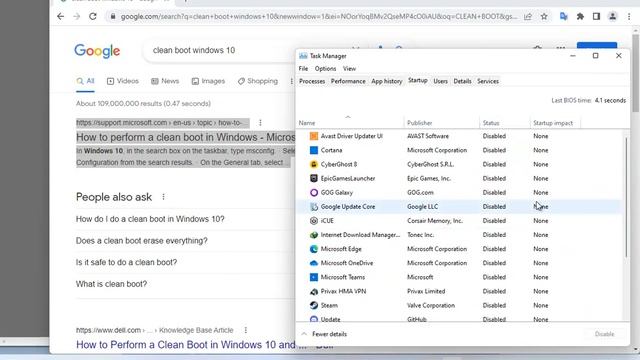Select the All results tab in Google
640x360 pixels.
coord(85,81)
